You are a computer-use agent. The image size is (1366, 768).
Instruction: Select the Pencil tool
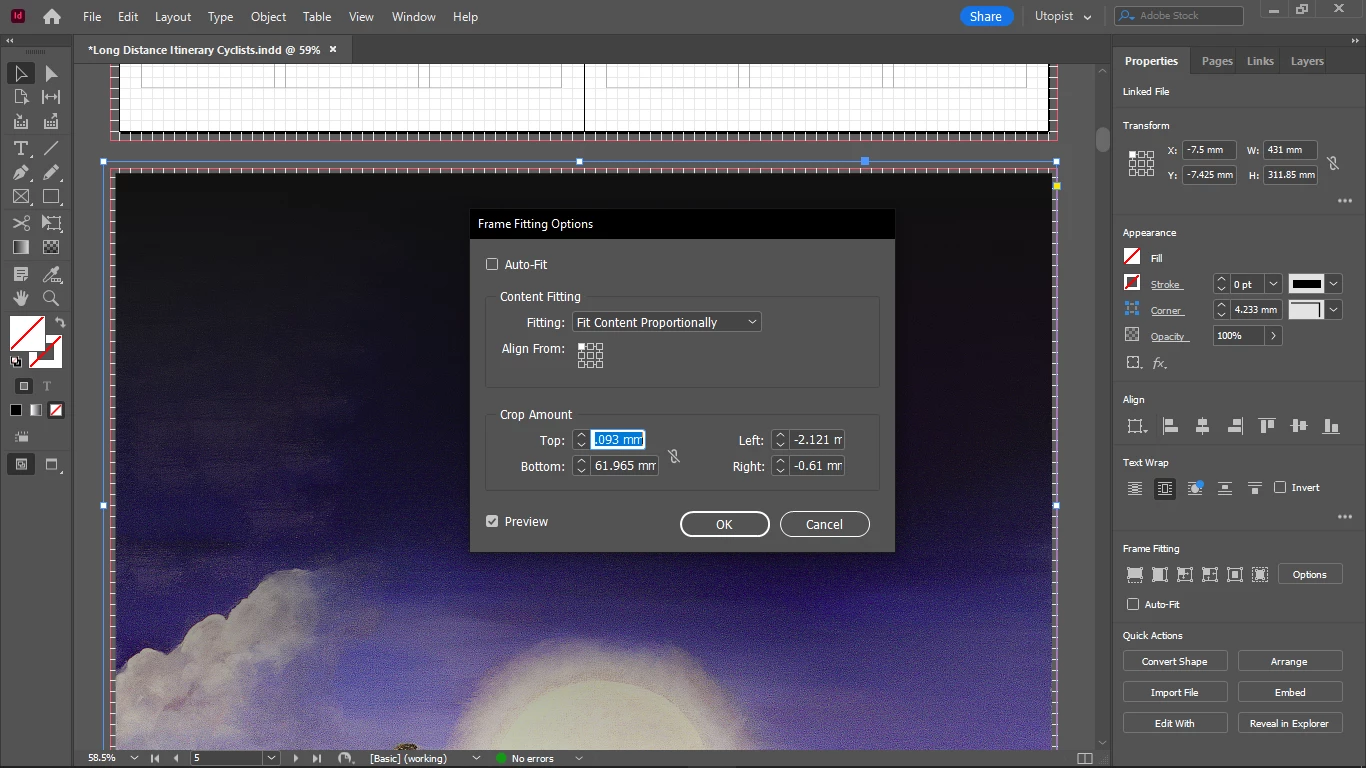pyautogui.click(x=51, y=173)
